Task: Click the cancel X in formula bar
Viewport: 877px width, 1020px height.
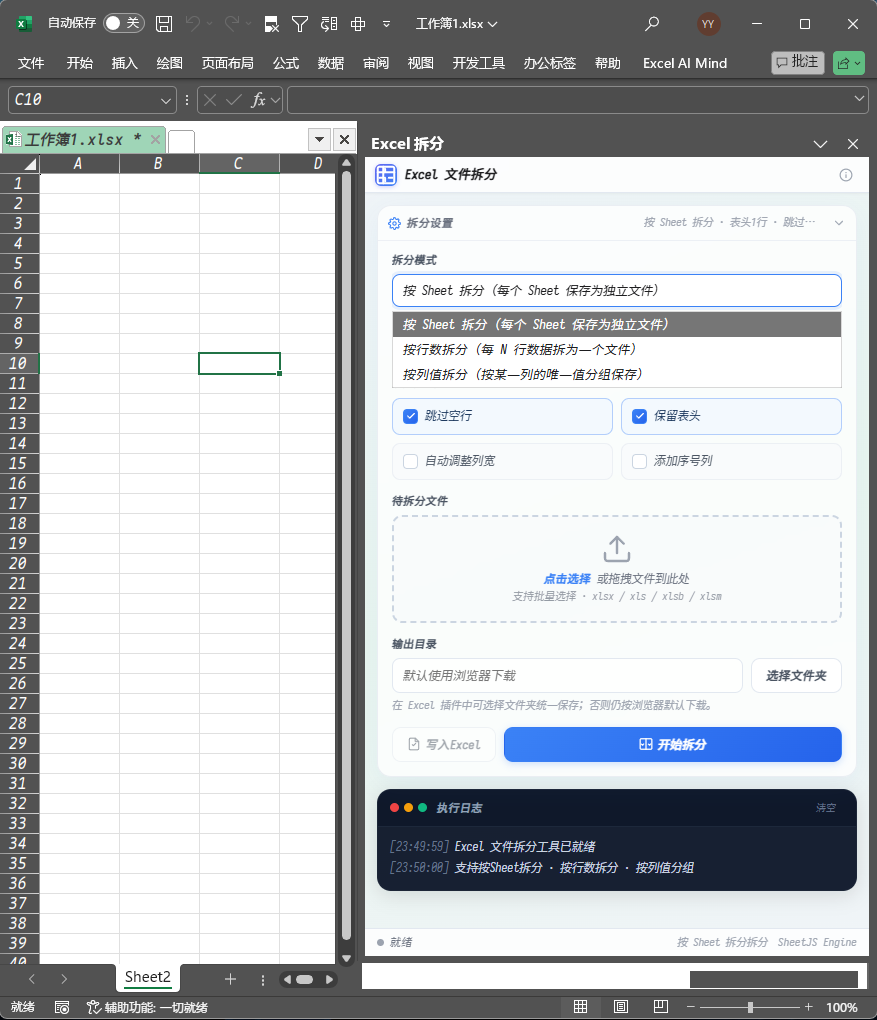Action: (x=209, y=100)
